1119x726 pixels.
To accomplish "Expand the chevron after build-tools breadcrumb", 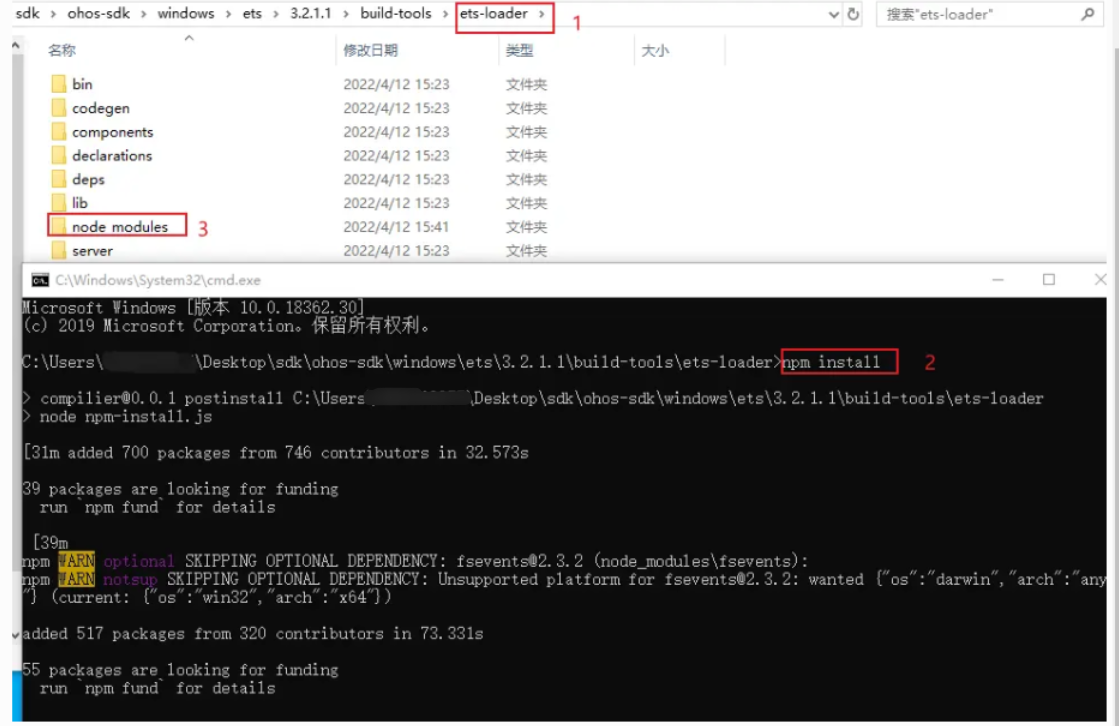I will [448, 14].
